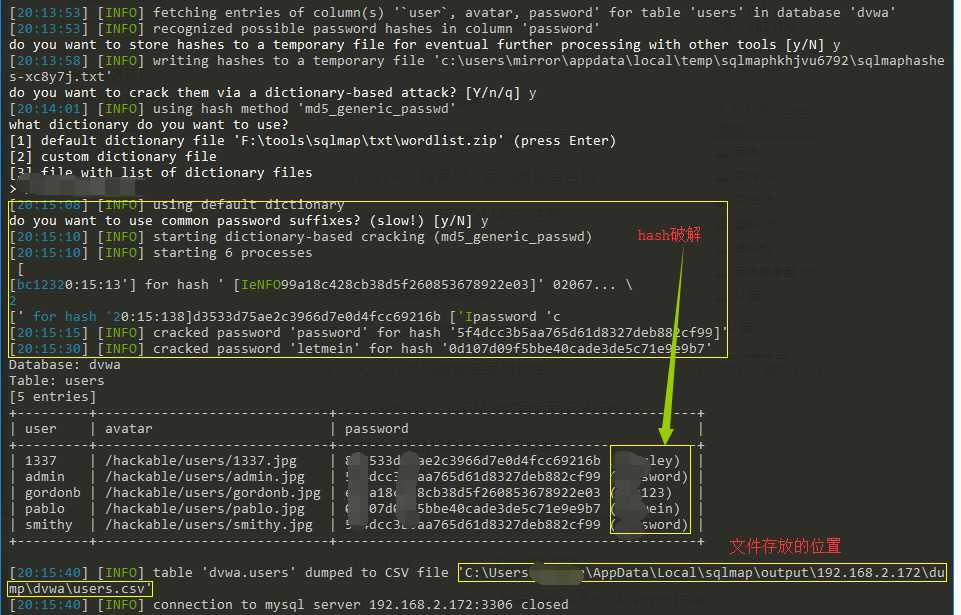
Task: Click the cracked password text 'letmein'
Action: tap(325, 349)
